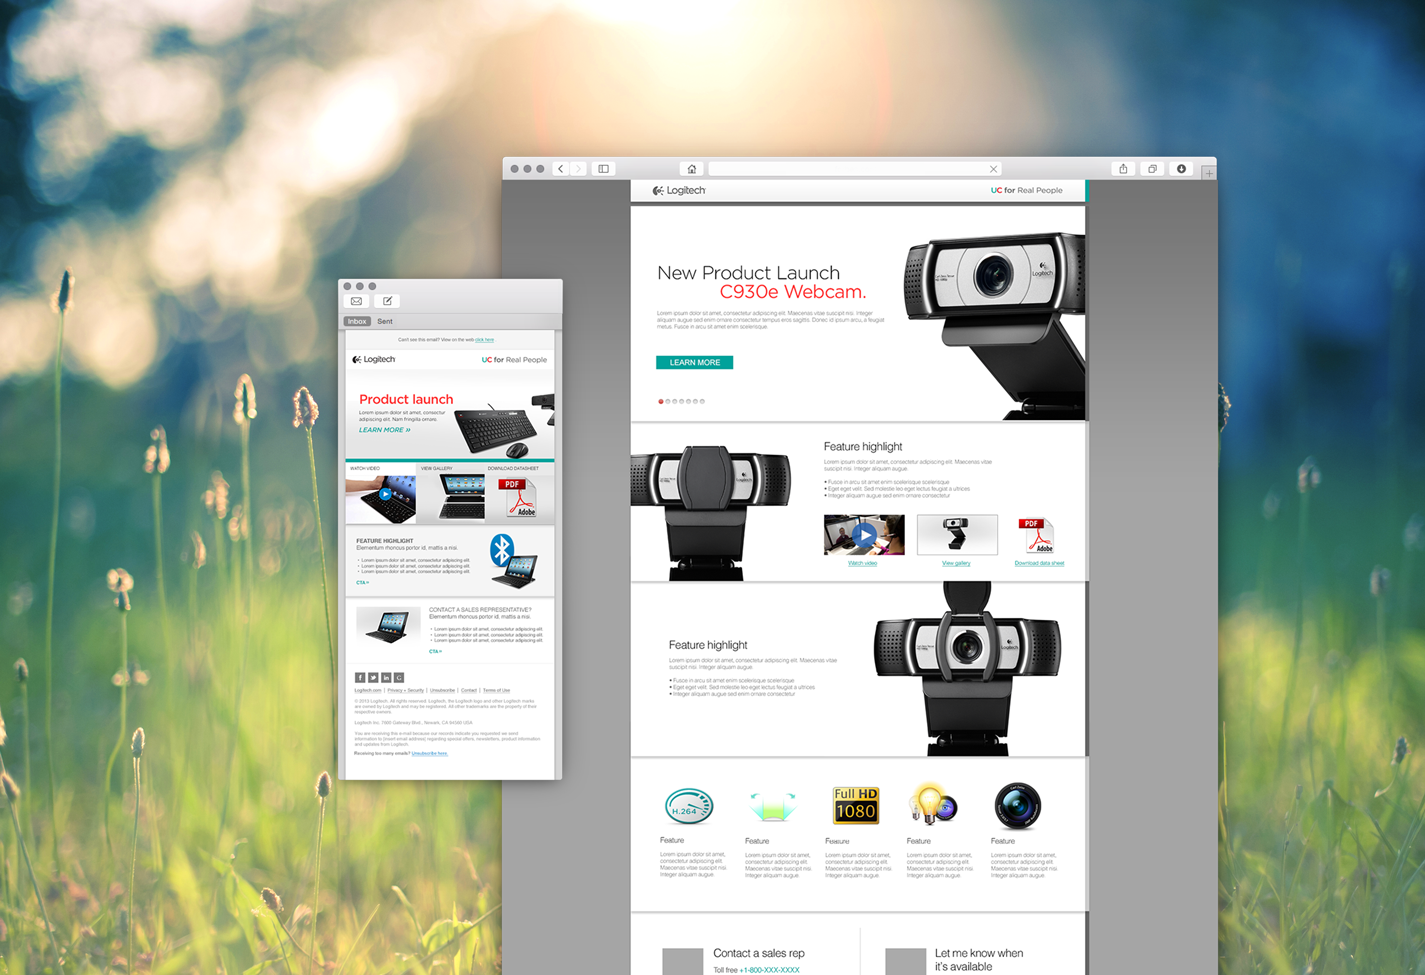Open the tablet keyboard image beside Contact a Sales Representative
Screen dimensions: 1425x975
coord(387,626)
